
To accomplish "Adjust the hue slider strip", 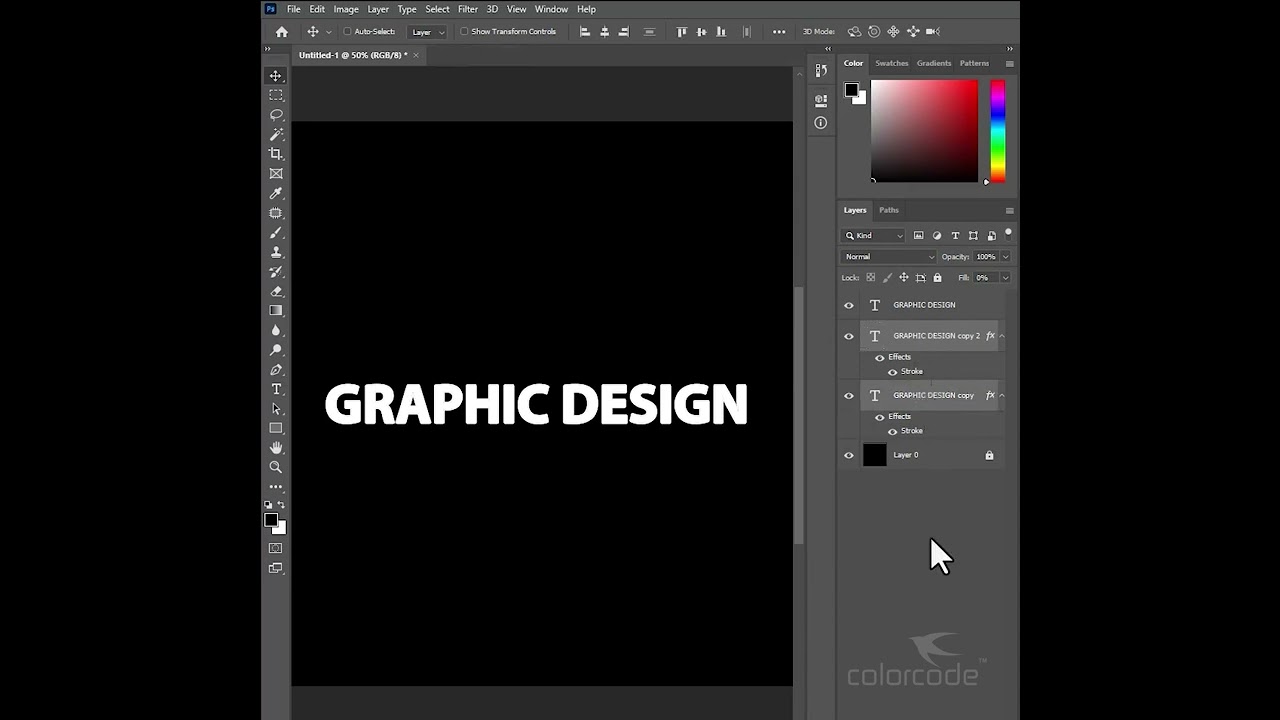I will 997,131.
